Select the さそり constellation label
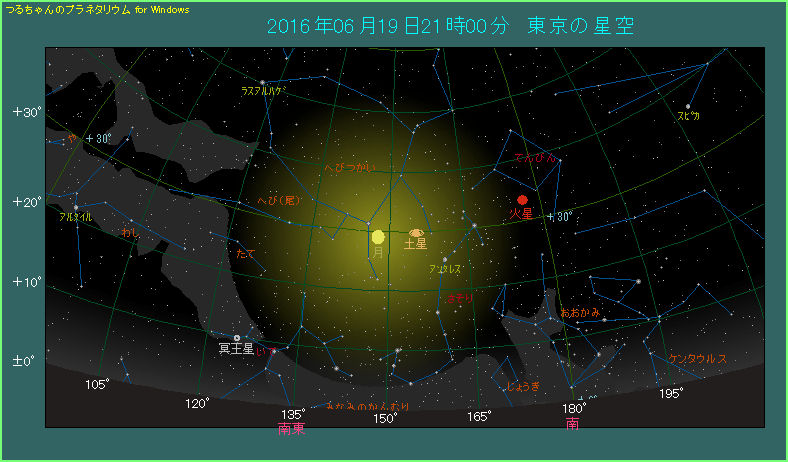Image resolution: width=788 pixels, height=462 pixels. tap(459, 298)
